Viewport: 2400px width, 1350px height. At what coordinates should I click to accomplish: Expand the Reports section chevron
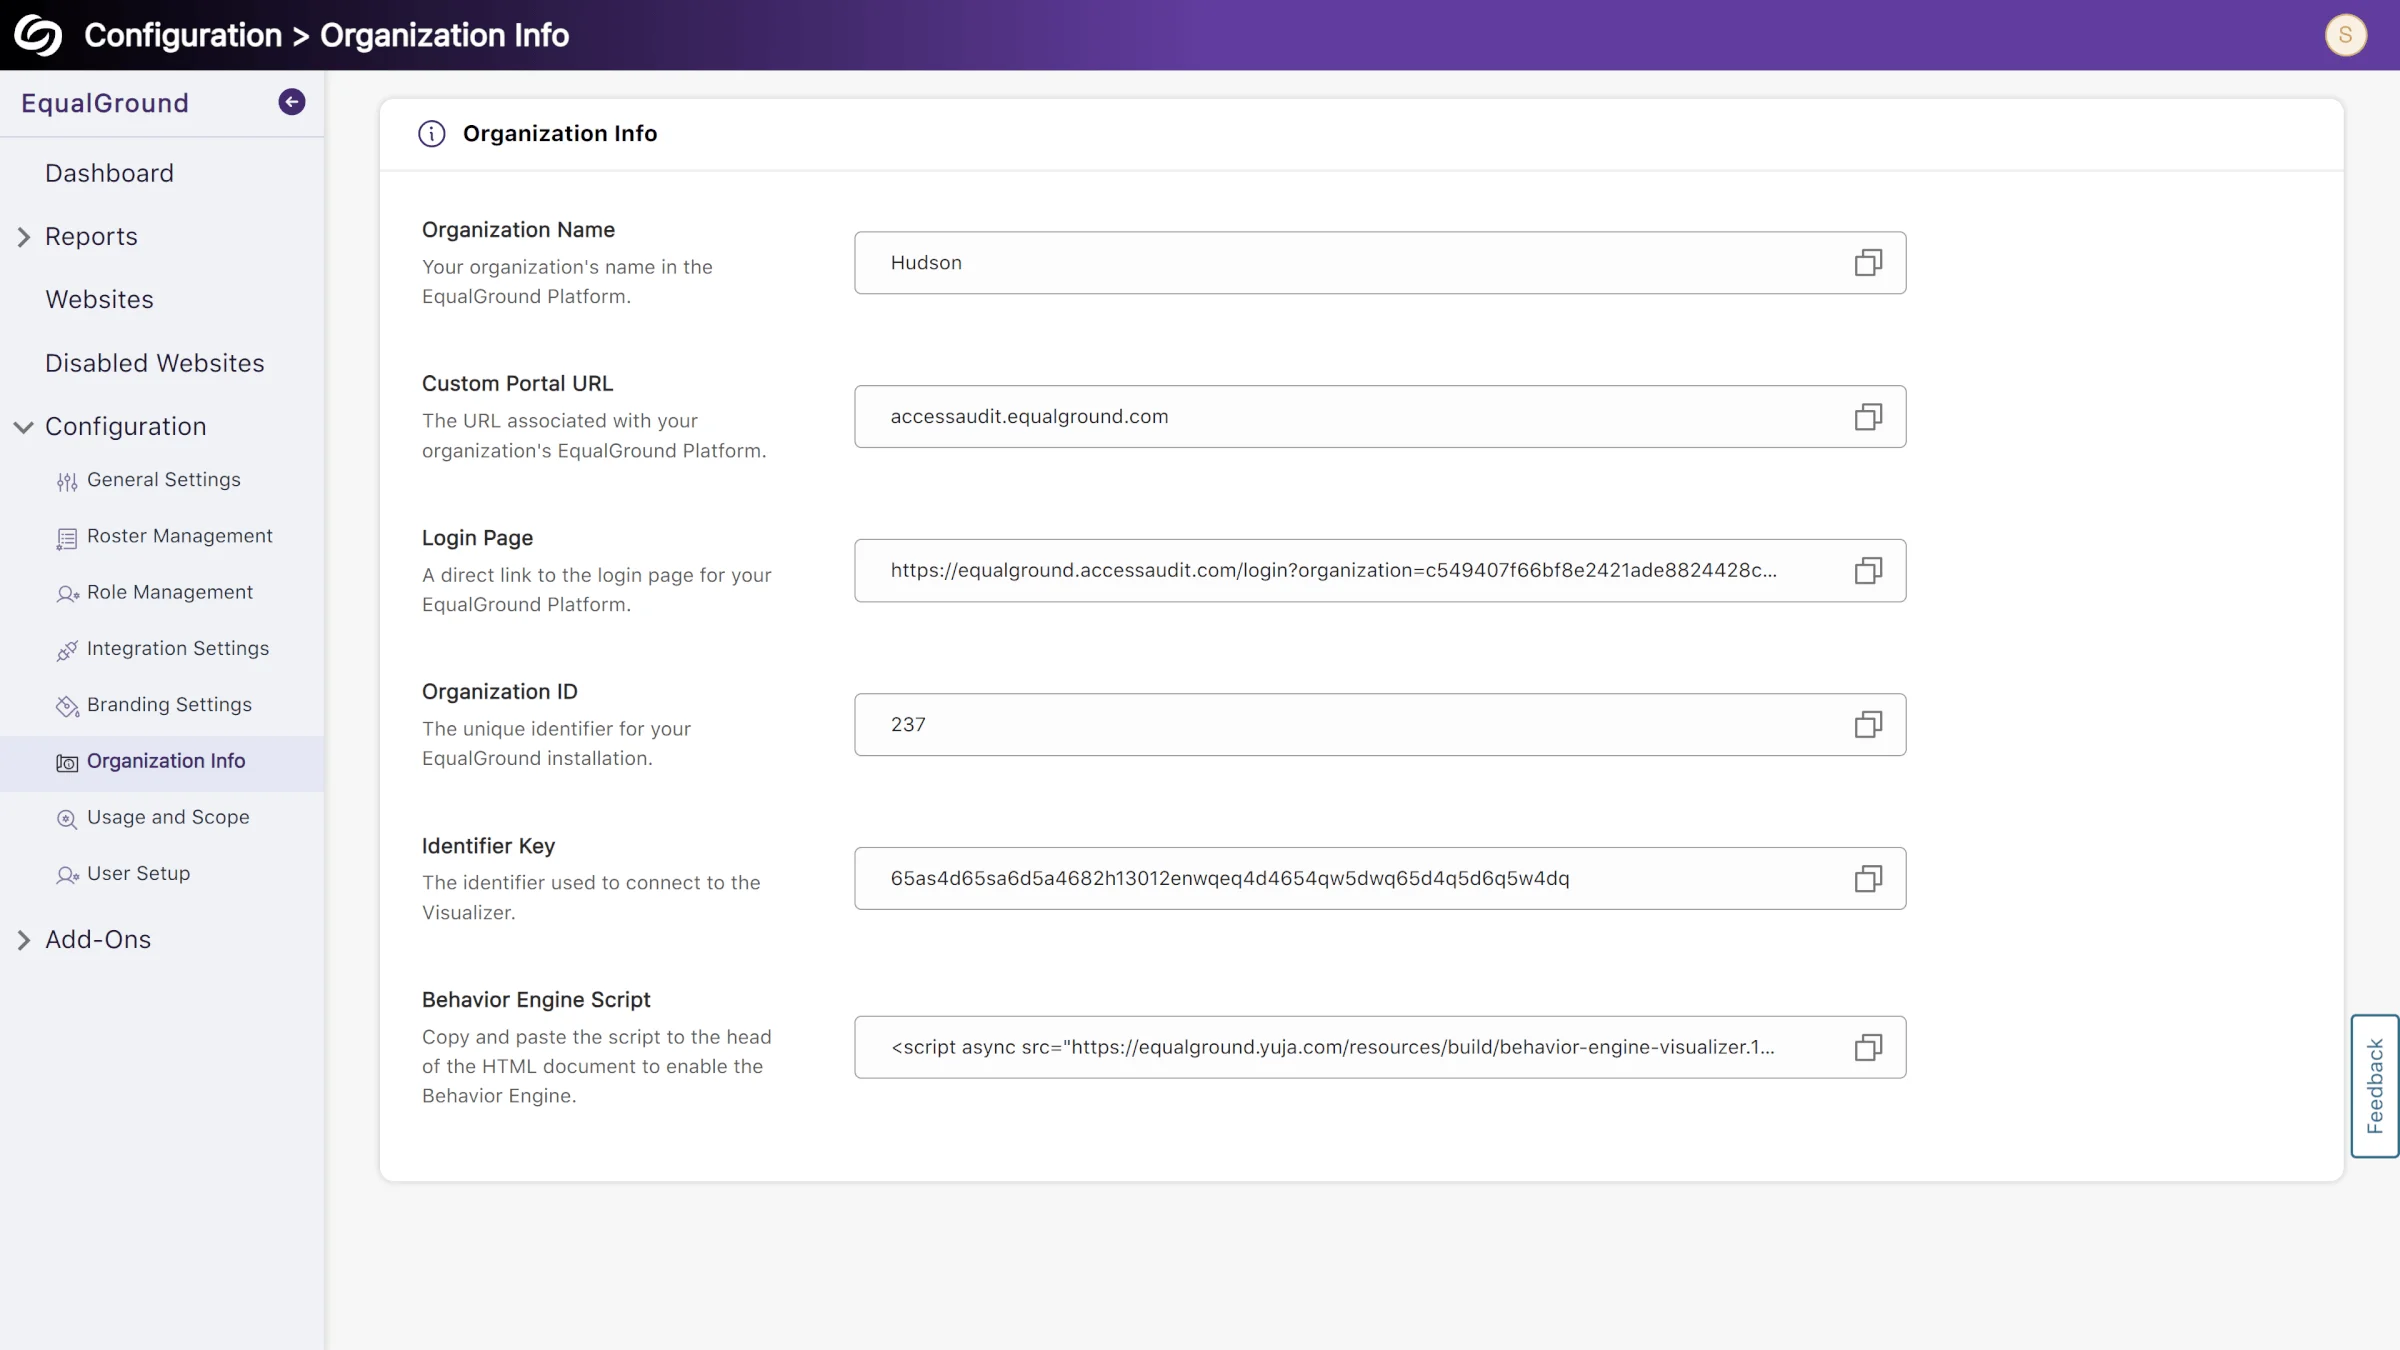click(x=23, y=237)
